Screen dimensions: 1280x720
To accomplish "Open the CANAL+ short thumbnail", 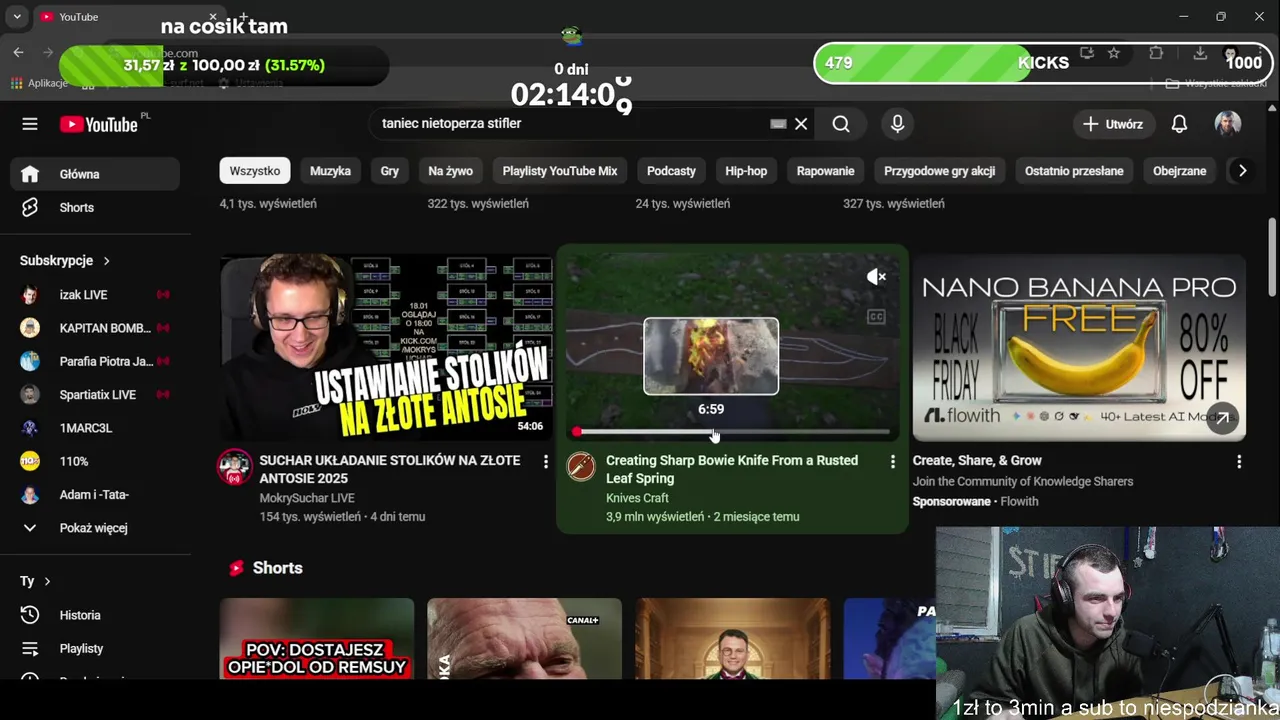I will point(524,639).
